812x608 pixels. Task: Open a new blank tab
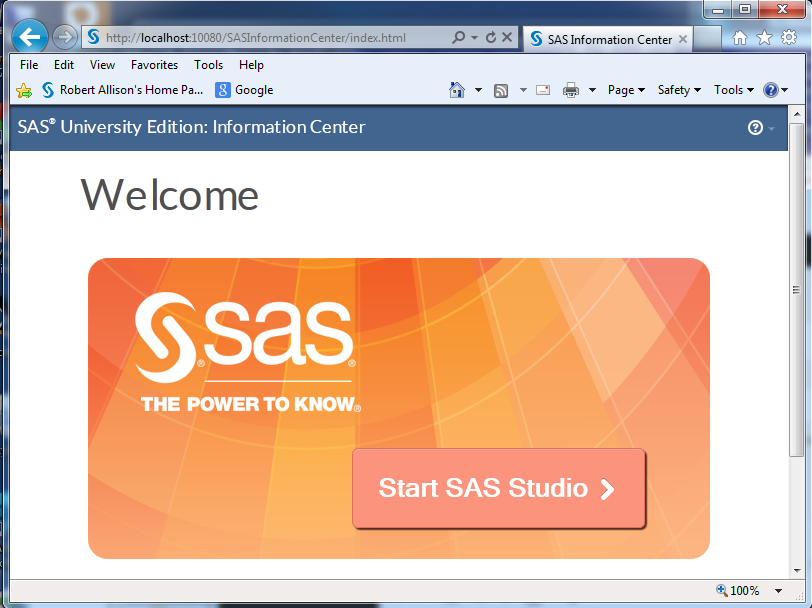coord(707,39)
